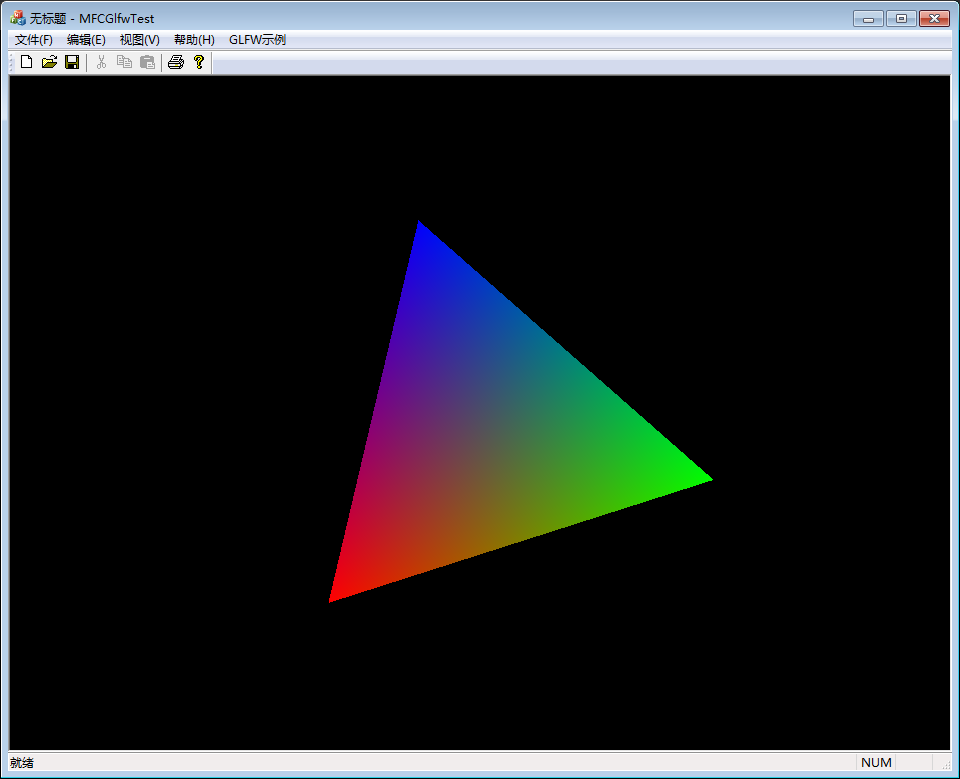Open the 帮助(H) menu
Viewport: 960px width, 779px height.
pyautogui.click(x=194, y=40)
